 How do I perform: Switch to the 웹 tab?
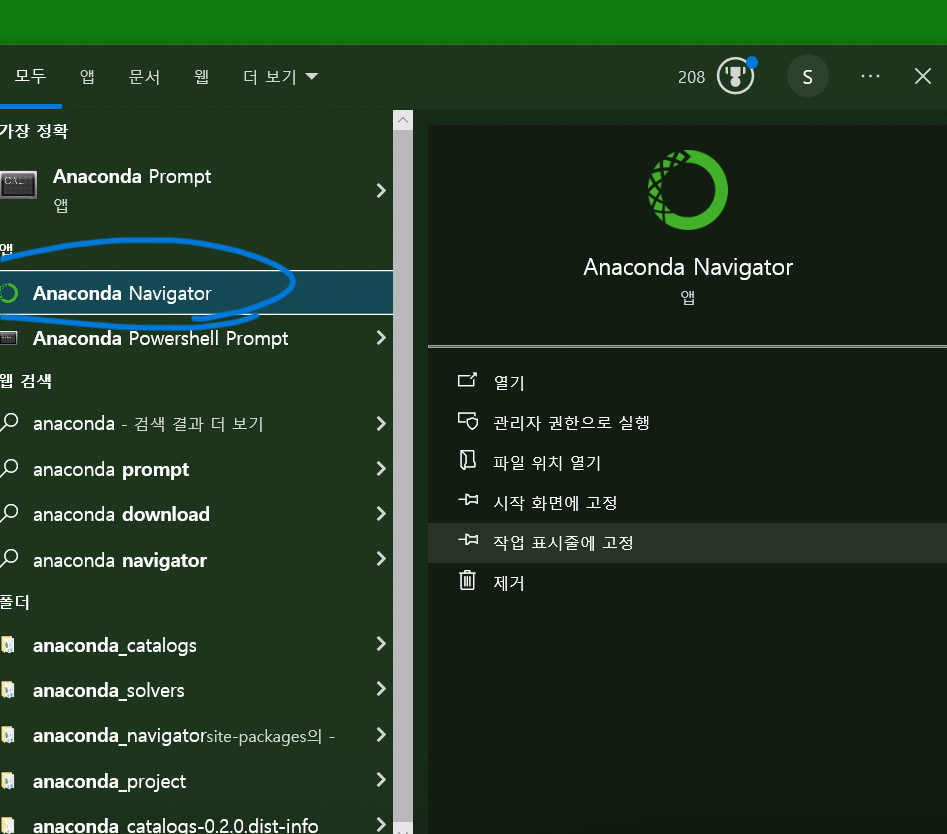[x=201, y=76]
